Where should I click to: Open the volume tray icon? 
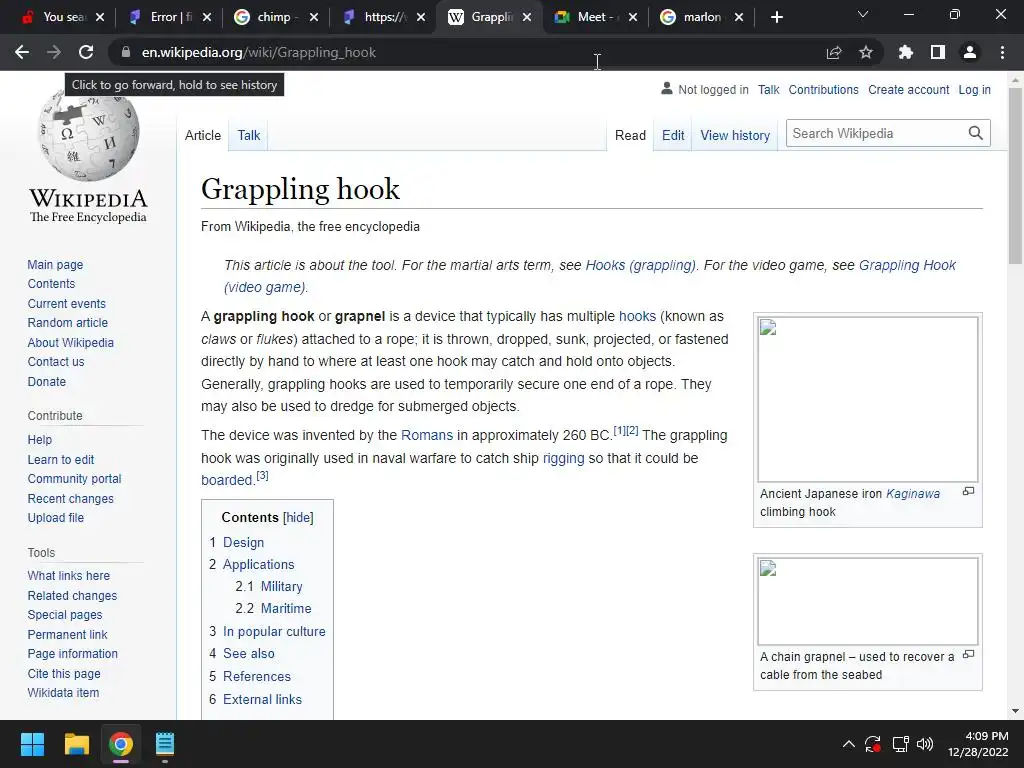925,744
